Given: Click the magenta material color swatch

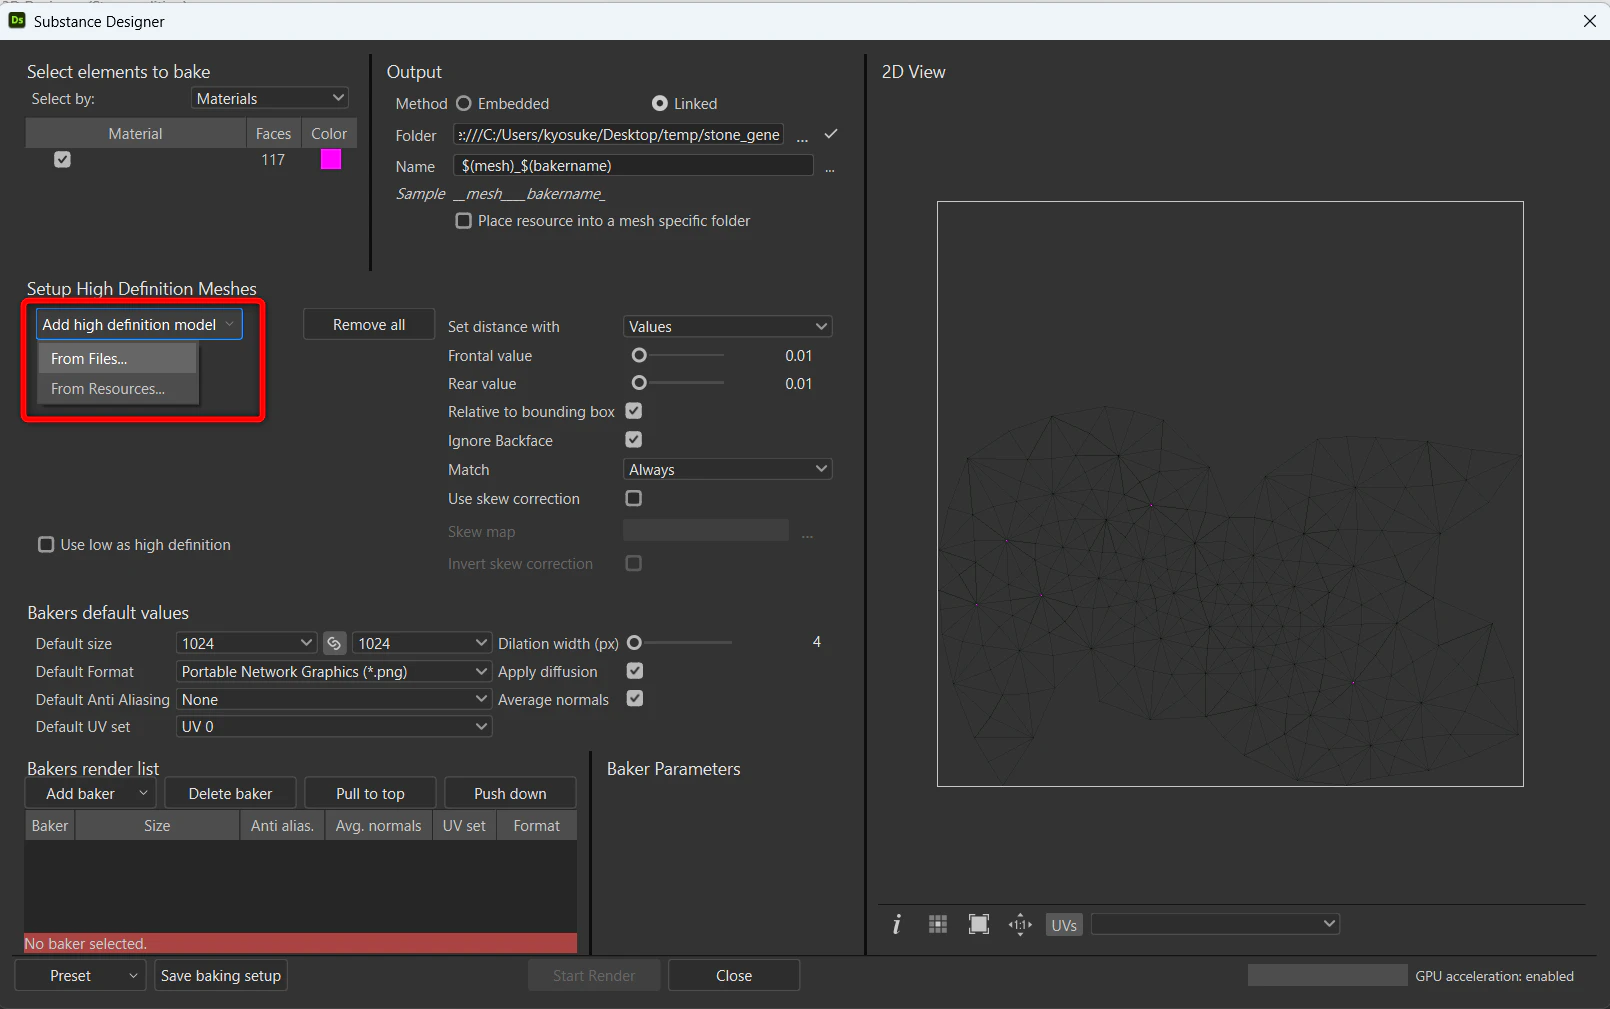Looking at the screenshot, I should (x=331, y=160).
